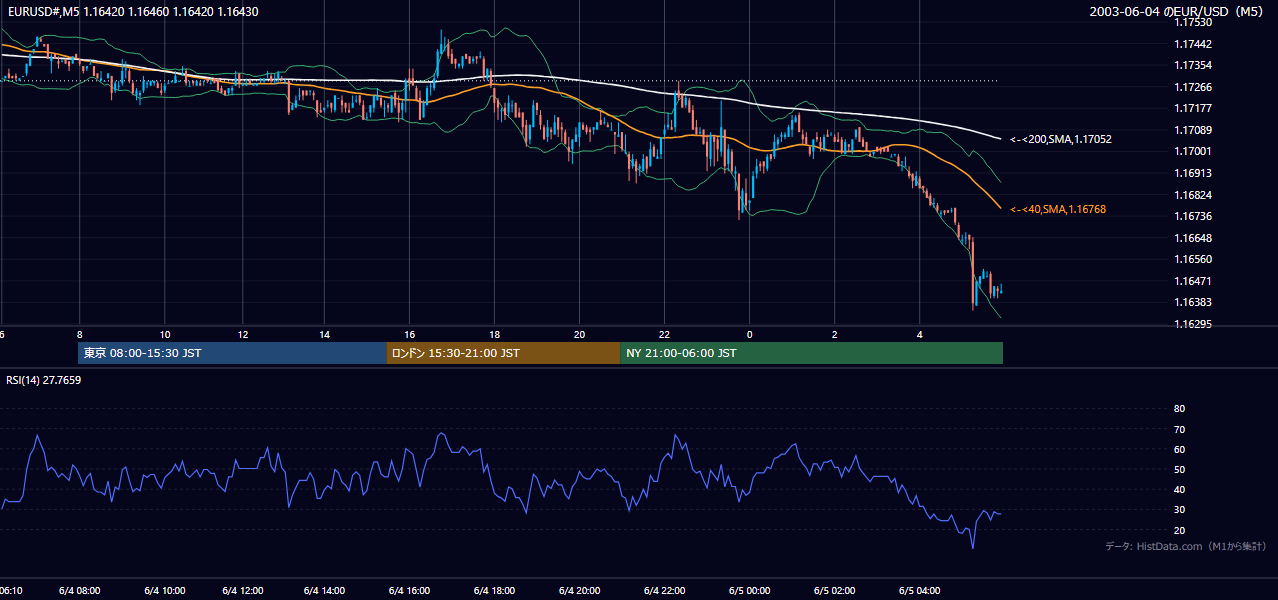Click the 6/4 08:00 time label
The image size is (1278, 600).
point(79,590)
